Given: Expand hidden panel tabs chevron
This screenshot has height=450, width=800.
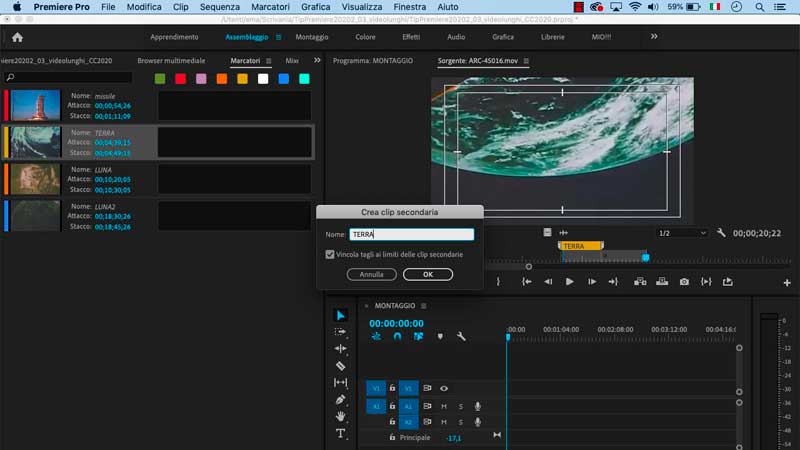Looking at the screenshot, I should [x=317, y=60].
